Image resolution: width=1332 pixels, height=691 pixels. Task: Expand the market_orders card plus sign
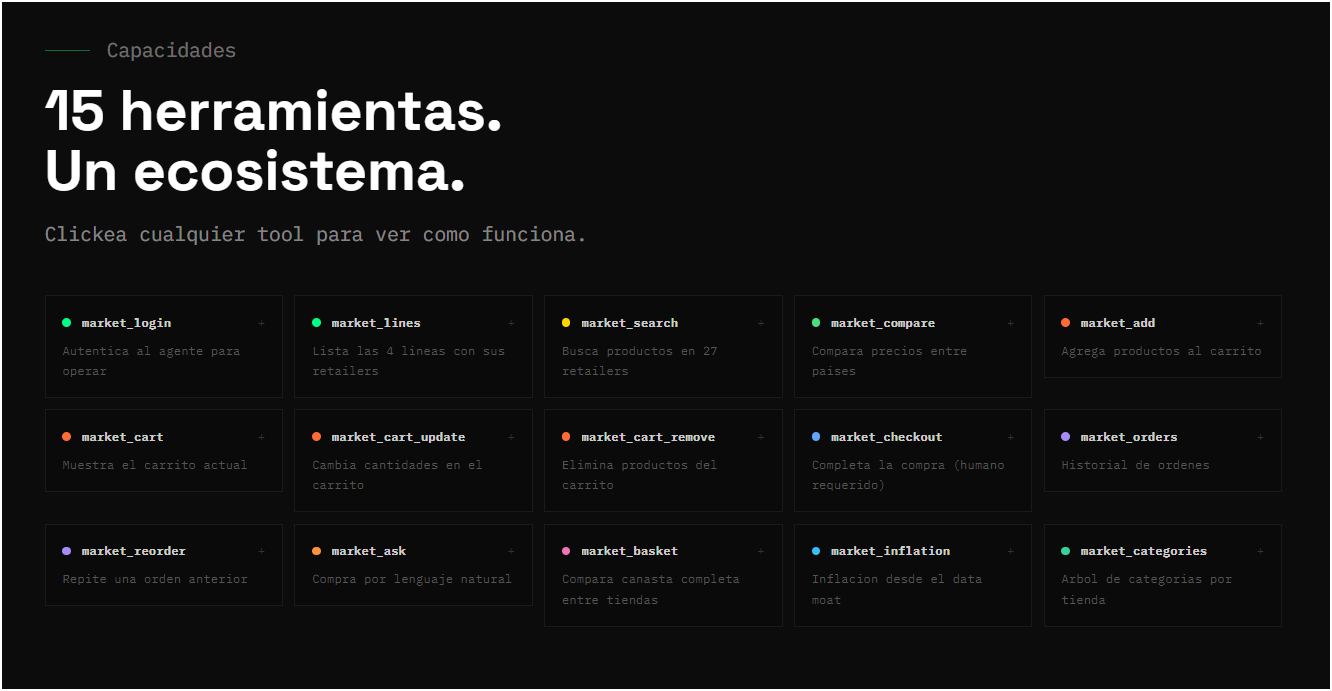(1260, 437)
